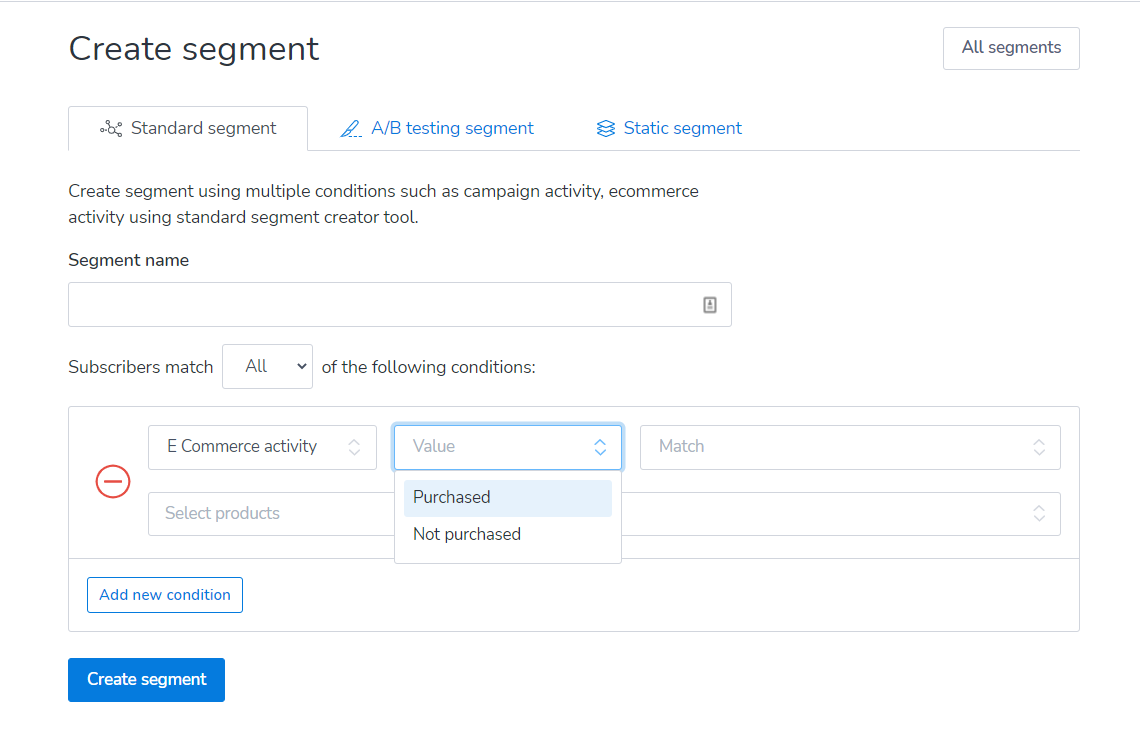
Task: Submit with the Create segment button
Action: point(146,680)
